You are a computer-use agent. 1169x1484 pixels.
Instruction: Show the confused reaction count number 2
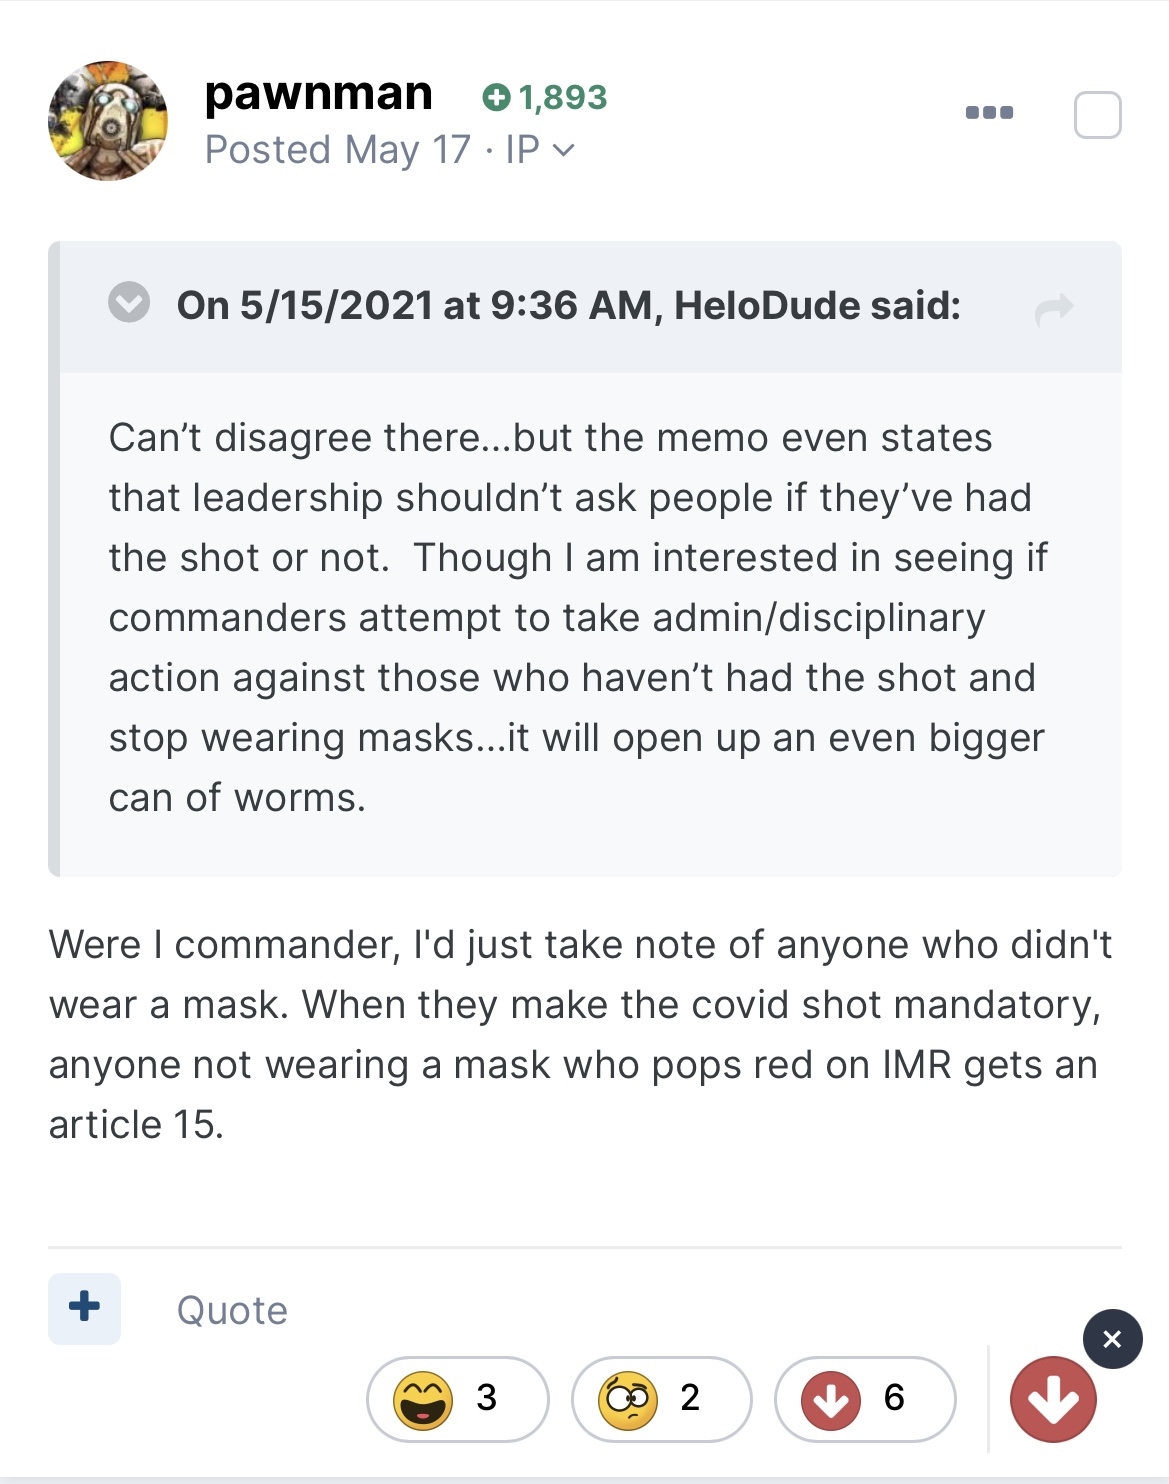(690, 1397)
